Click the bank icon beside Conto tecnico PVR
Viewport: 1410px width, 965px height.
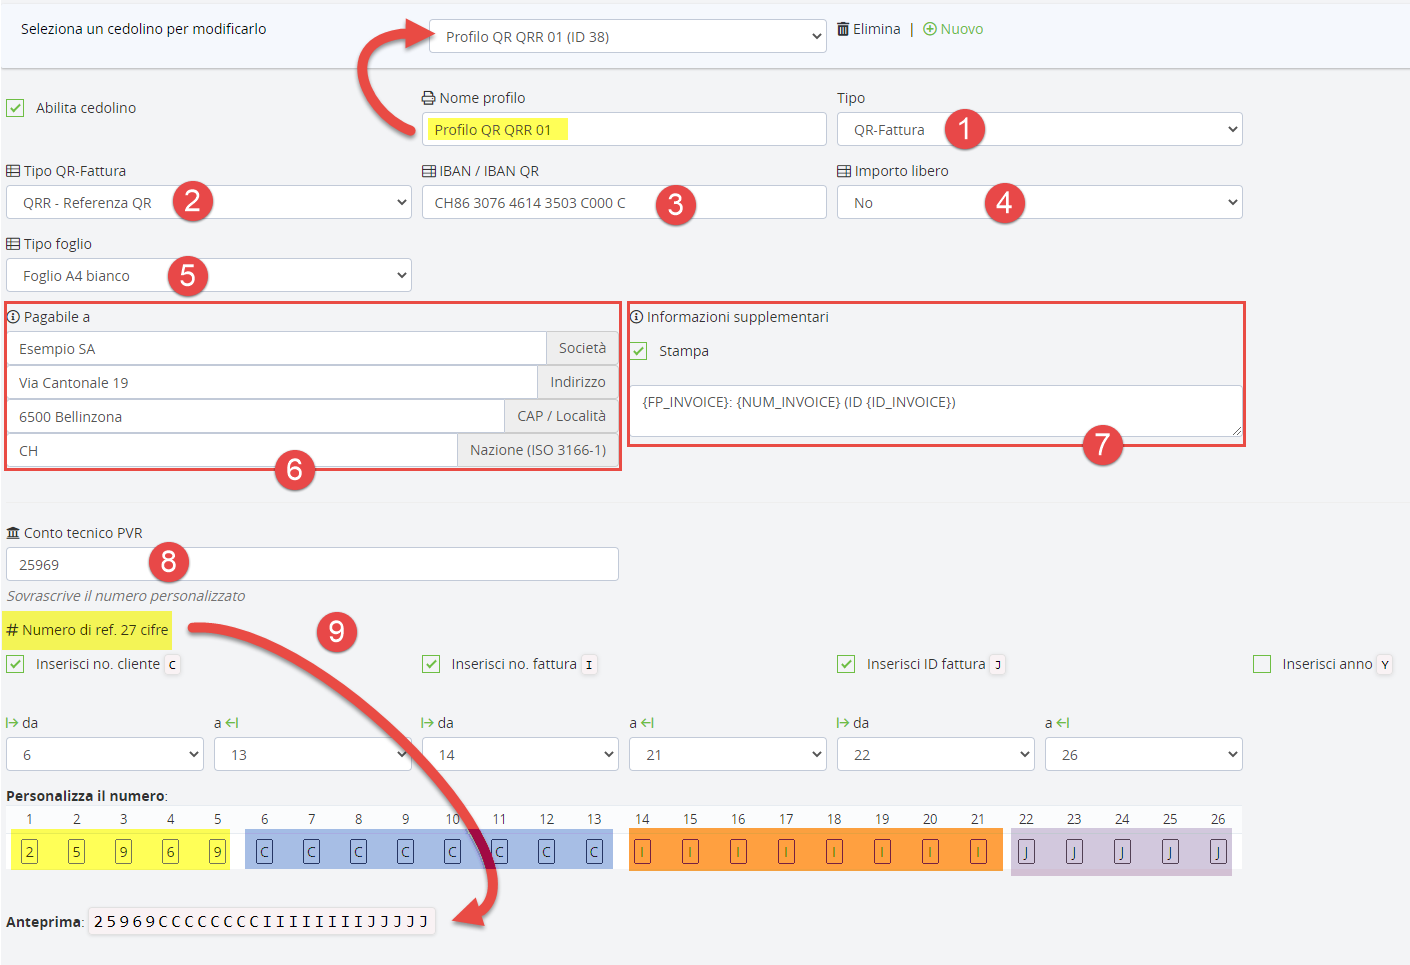tap(13, 533)
